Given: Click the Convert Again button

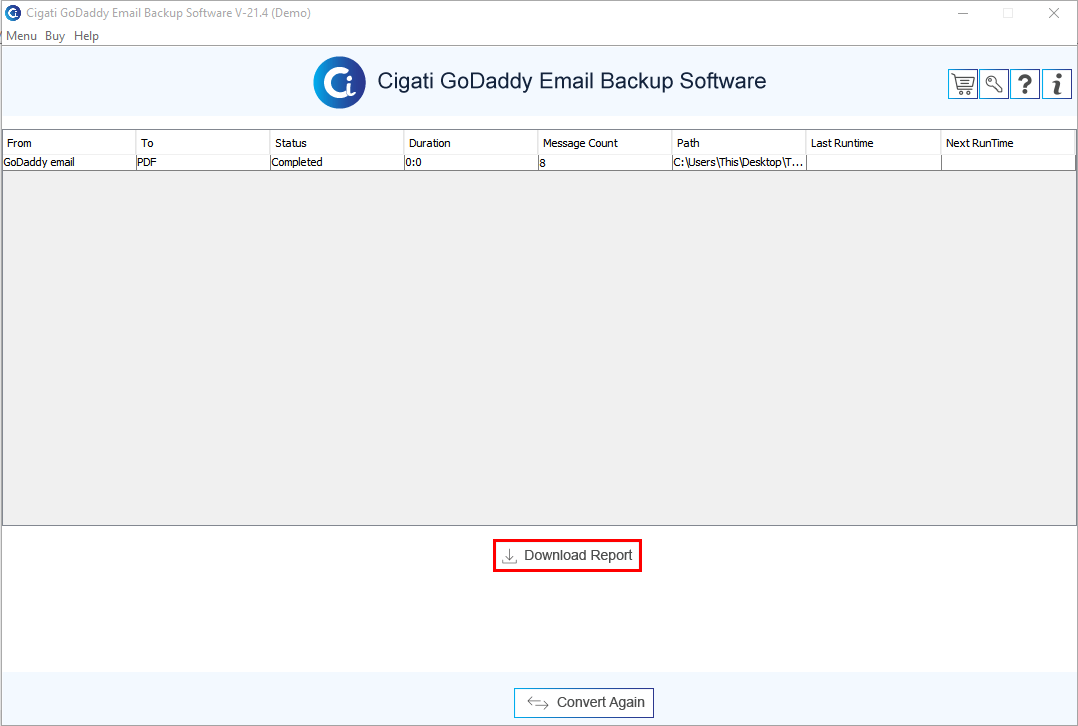Looking at the screenshot, I should pyautogui.click(x=584, y=703).
